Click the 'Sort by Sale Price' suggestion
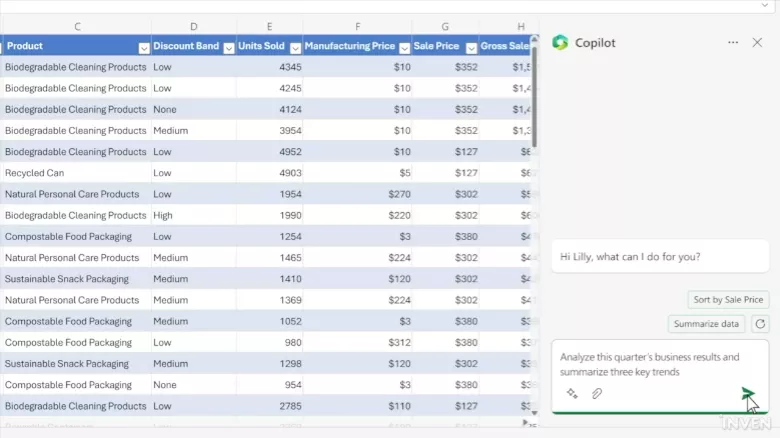780x438 pixels. pos(728,300)
